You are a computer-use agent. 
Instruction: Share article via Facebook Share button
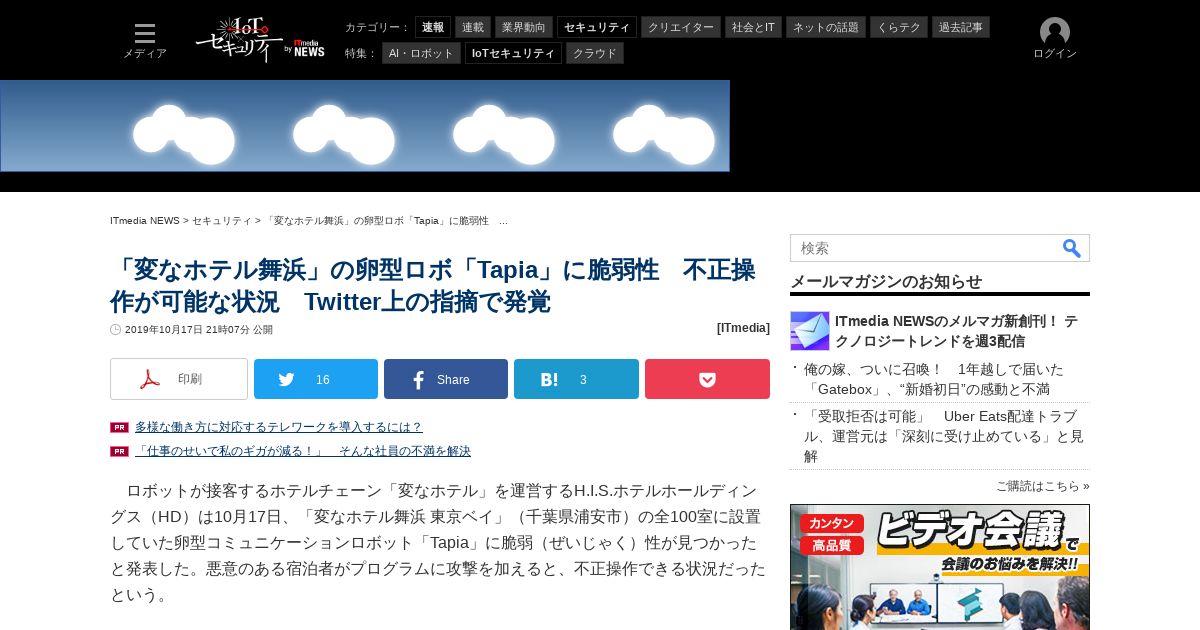point(446,379)
